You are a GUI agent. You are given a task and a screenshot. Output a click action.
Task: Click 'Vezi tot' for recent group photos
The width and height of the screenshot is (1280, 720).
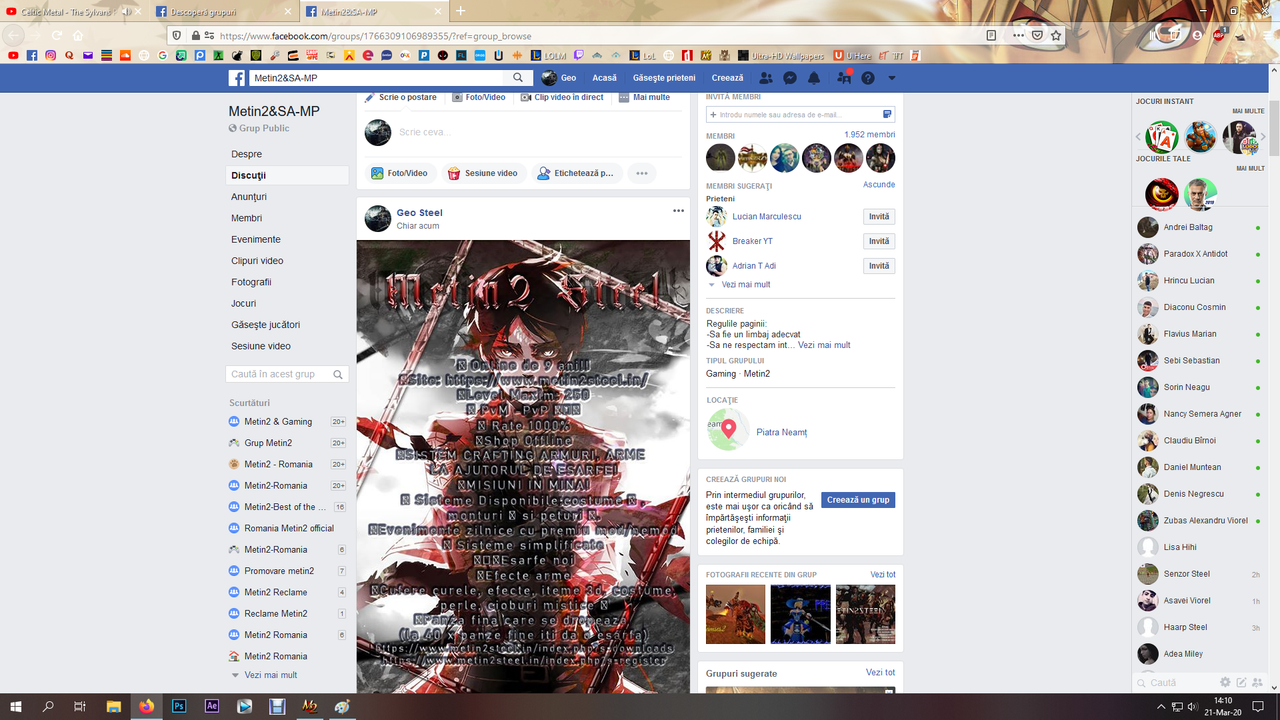[883, 575]
